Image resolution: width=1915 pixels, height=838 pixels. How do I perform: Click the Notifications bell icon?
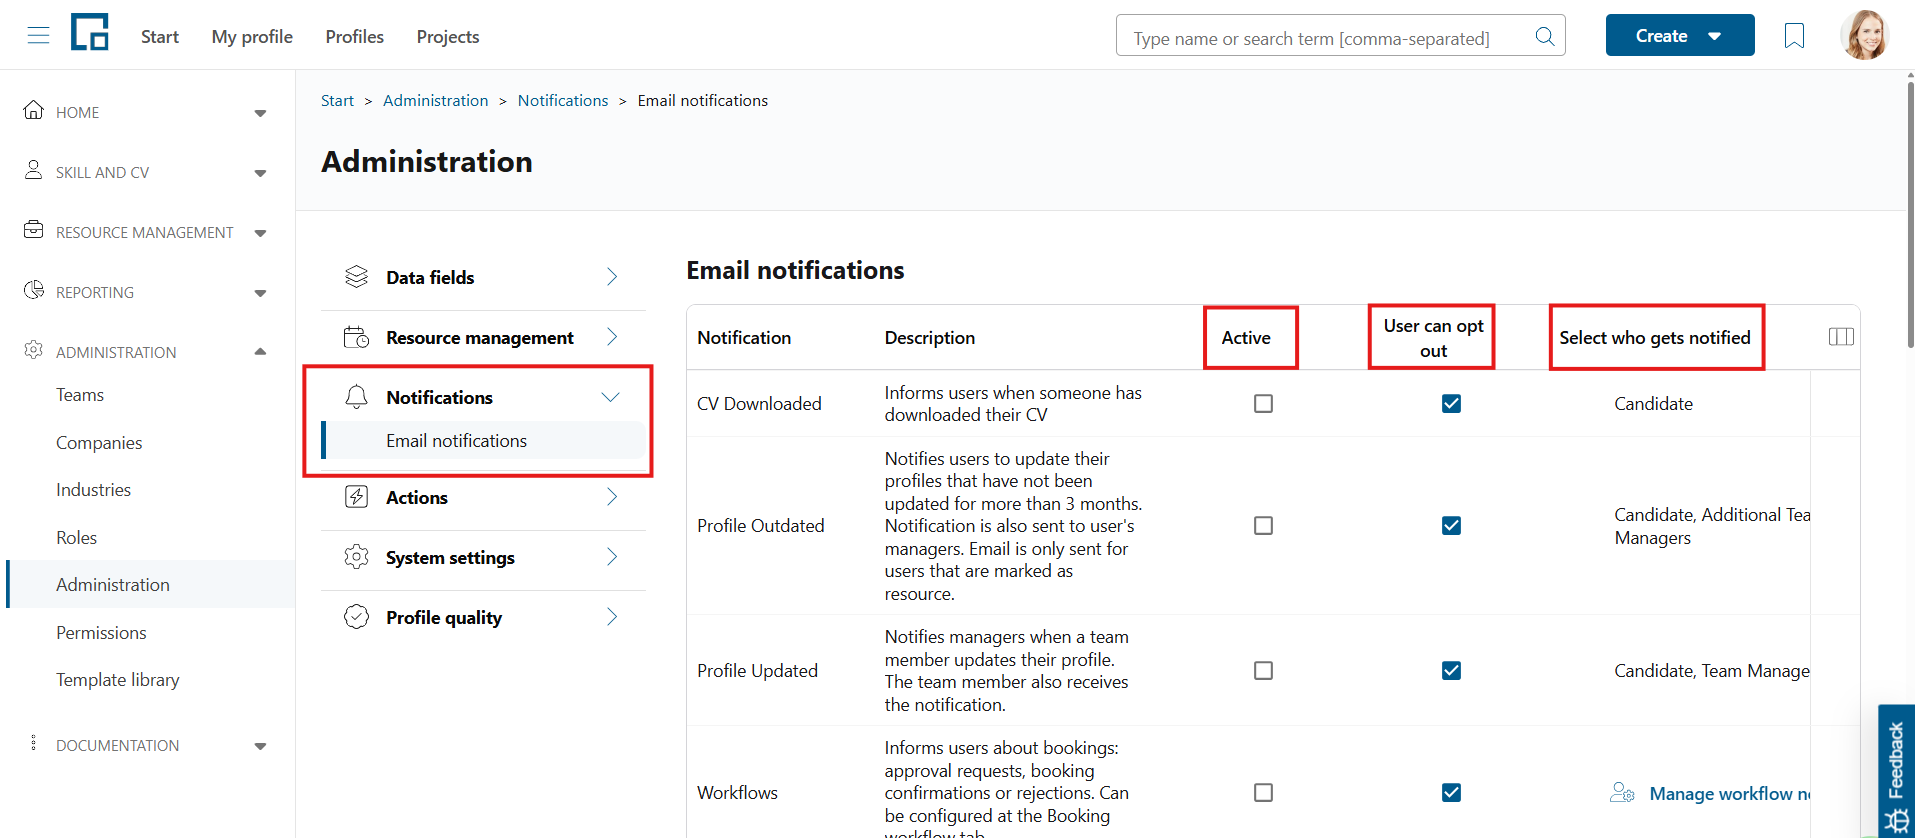(357, 397)
